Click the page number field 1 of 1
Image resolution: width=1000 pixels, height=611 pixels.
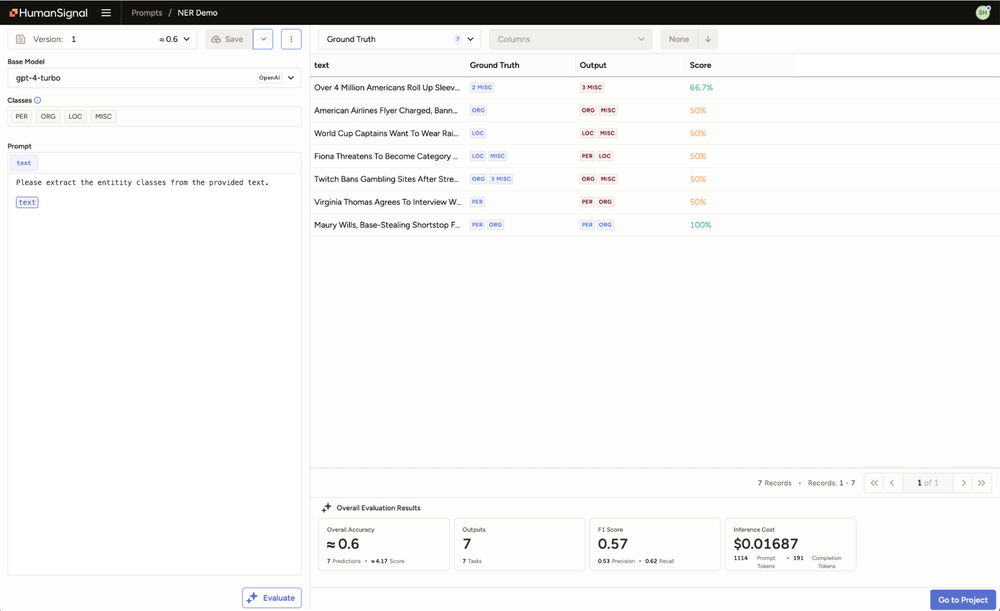pos(927,483)
